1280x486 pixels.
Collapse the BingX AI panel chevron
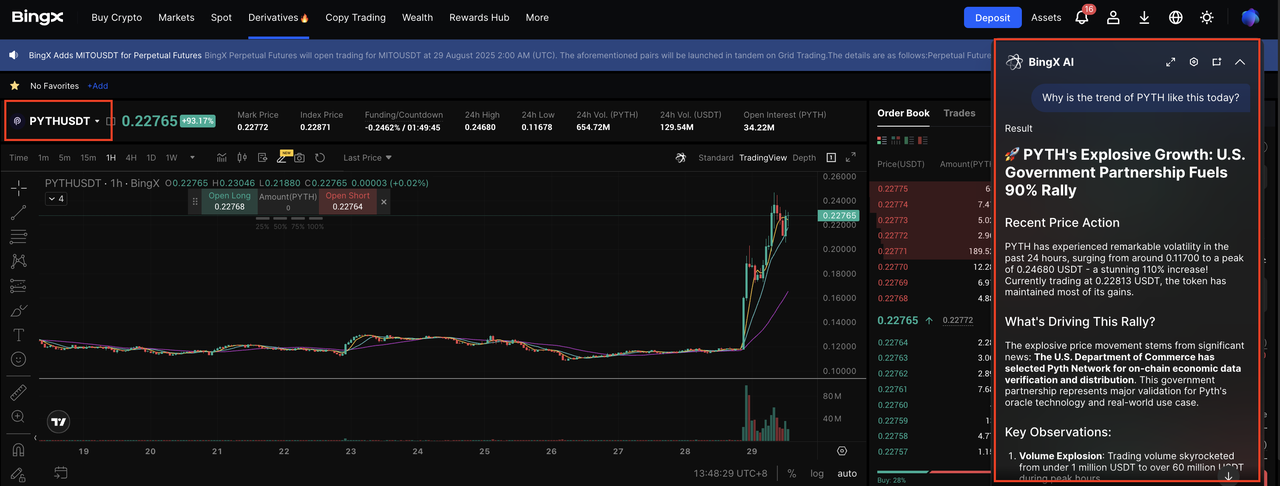point(1240,62)
